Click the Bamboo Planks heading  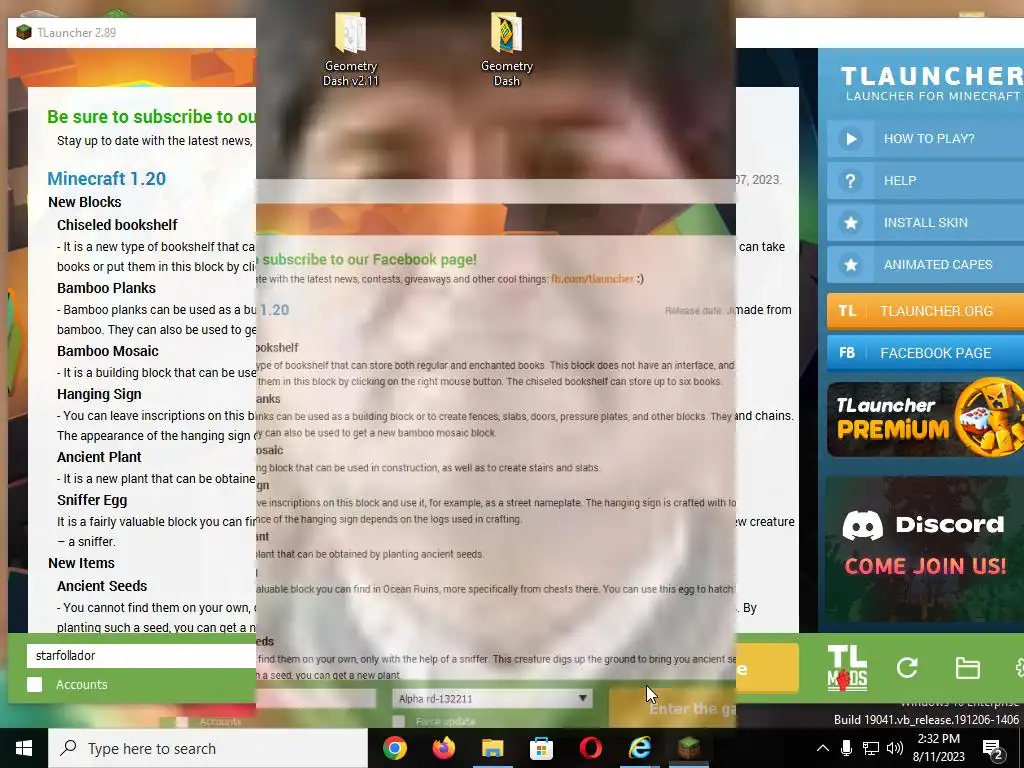point(106,288)
